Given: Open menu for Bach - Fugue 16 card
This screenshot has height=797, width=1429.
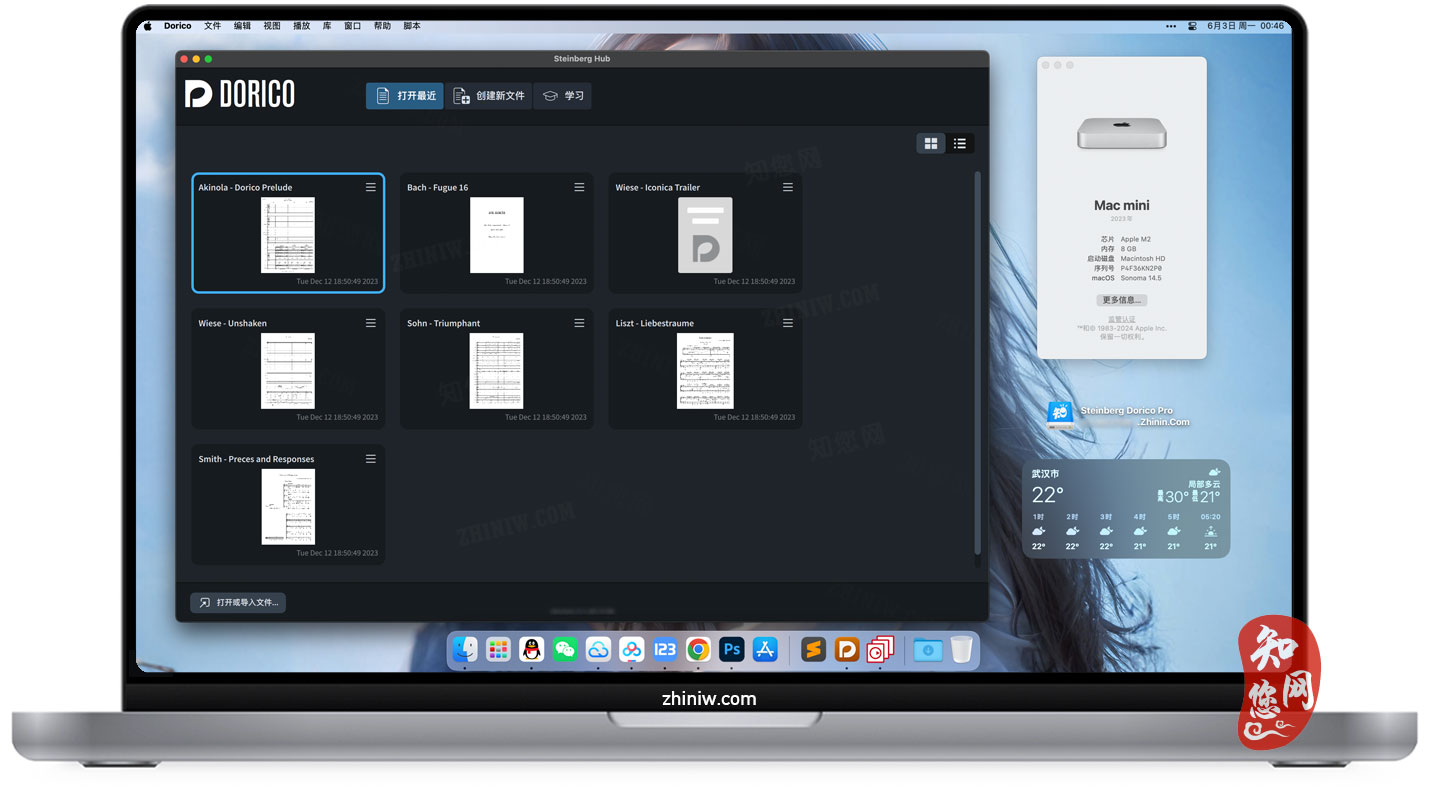Looking at the screenshot, I should point(579,187).
